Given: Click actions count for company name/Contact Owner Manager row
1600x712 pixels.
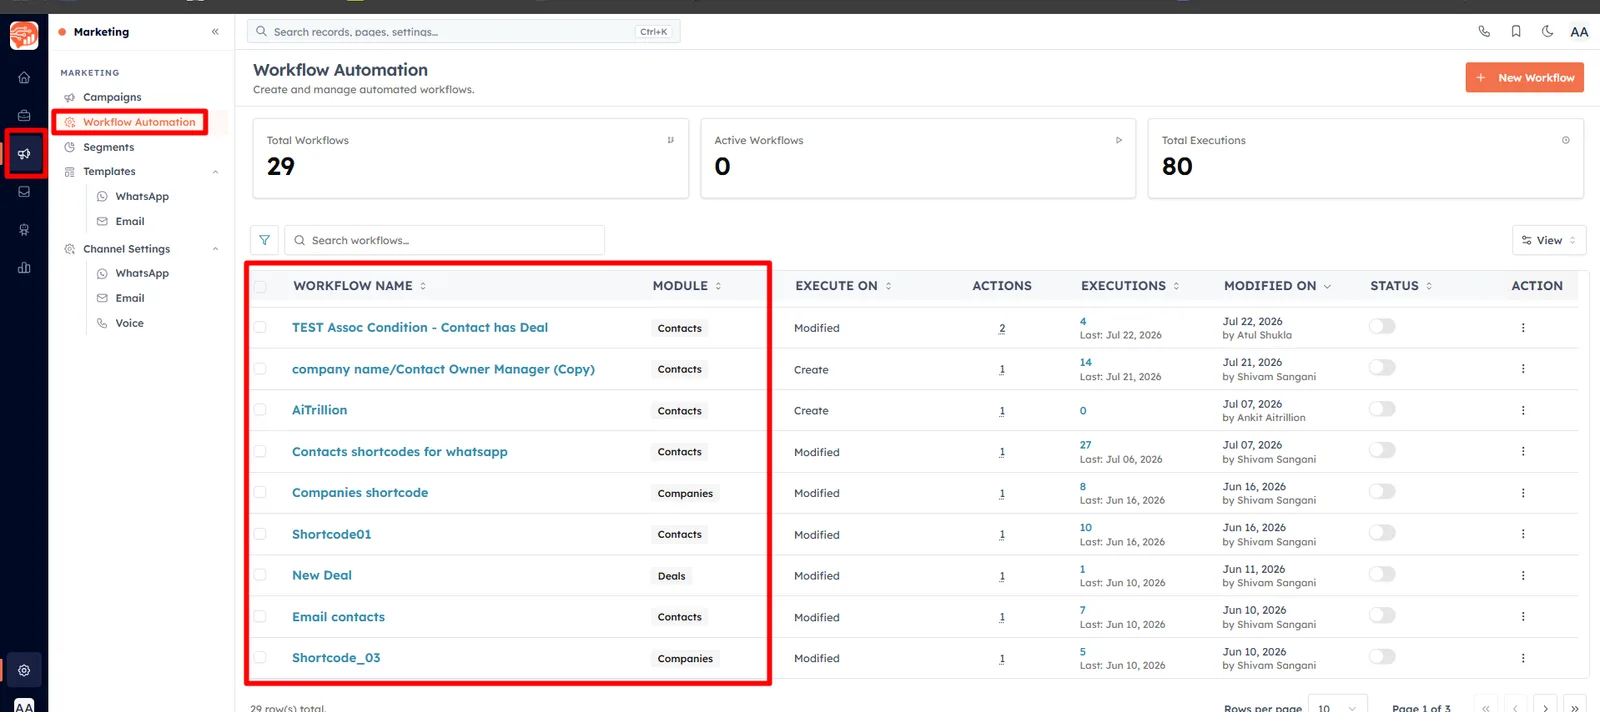Looking at the screenshot, I should 1002,370.
